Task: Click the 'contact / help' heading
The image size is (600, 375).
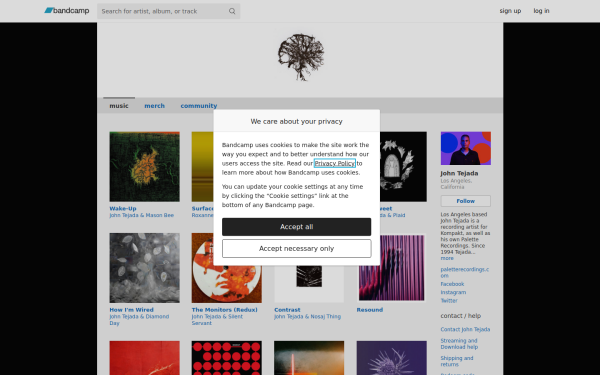Action: (x=460, y=316)
